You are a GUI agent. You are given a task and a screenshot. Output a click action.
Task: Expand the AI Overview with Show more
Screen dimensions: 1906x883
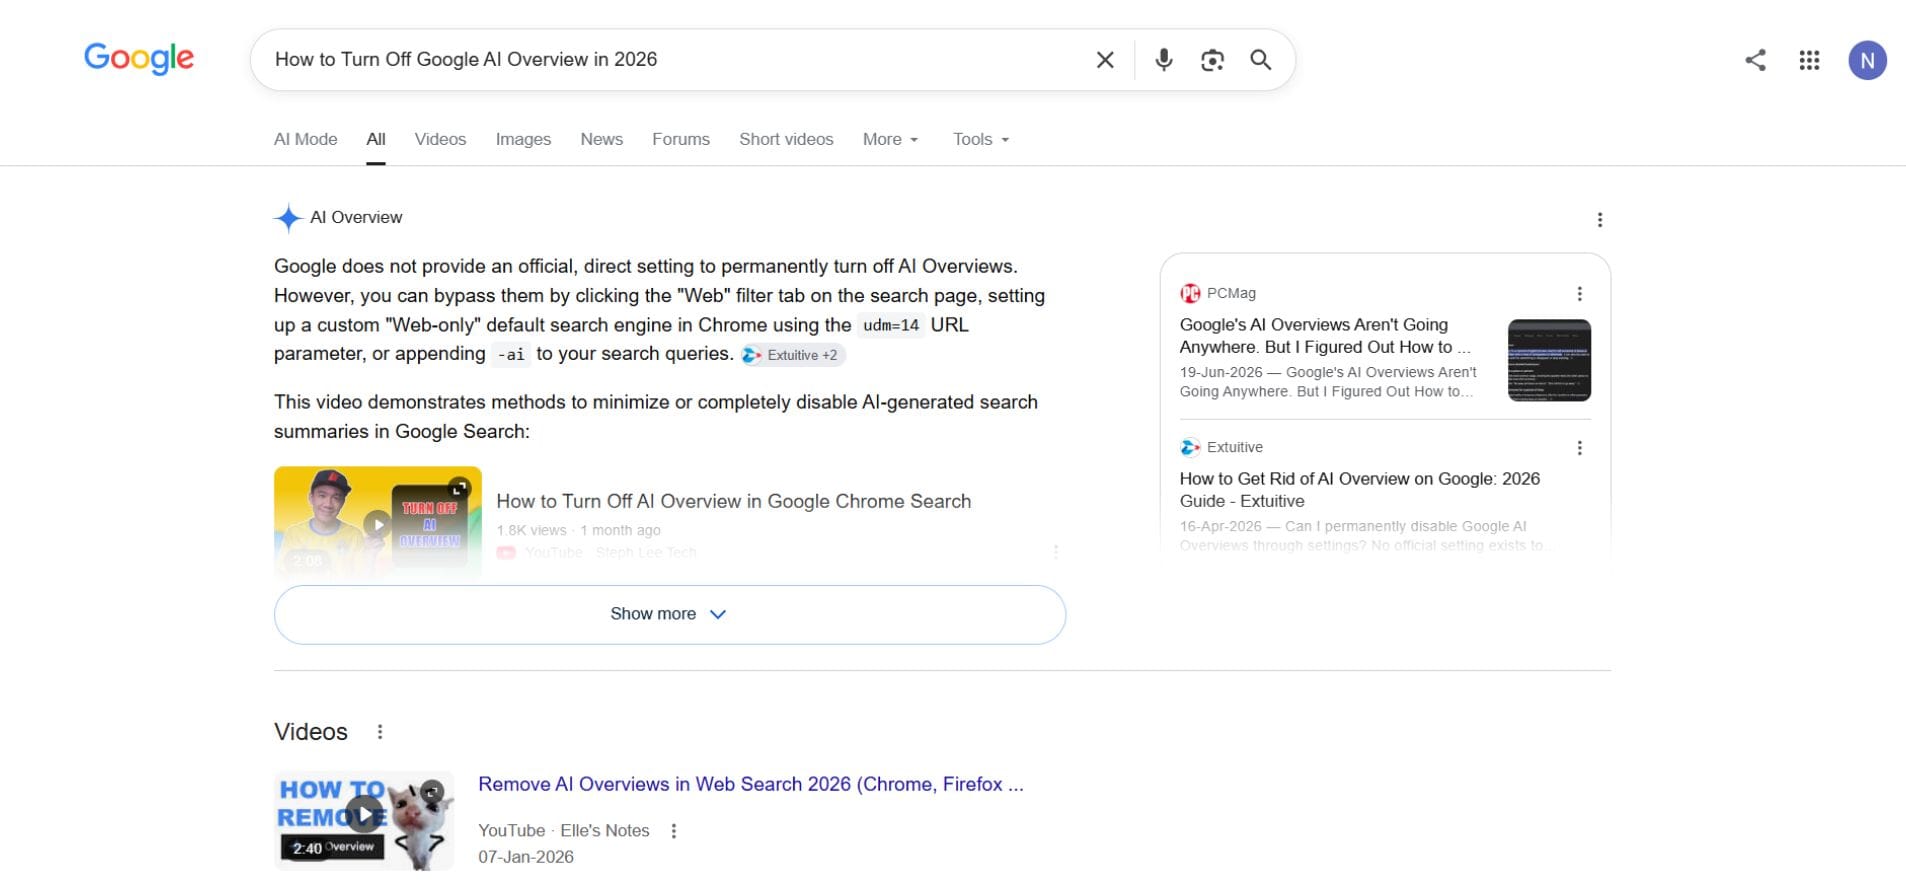coord(670,614)
